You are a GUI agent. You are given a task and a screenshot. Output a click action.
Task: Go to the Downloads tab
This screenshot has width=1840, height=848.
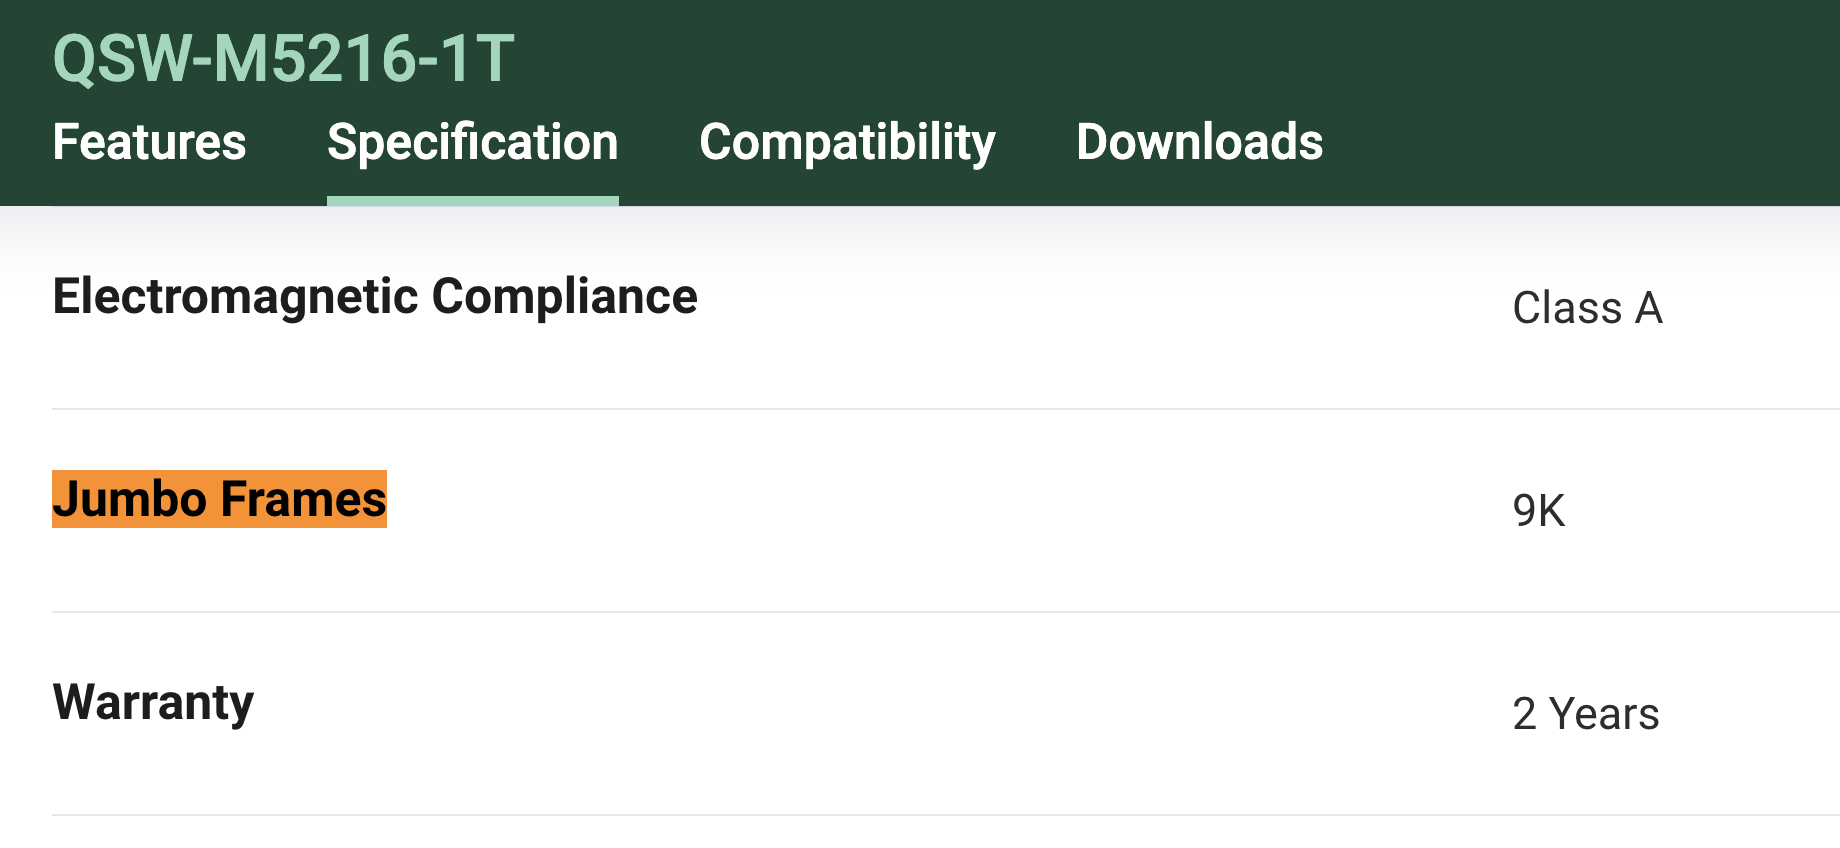click(1199, 142)
